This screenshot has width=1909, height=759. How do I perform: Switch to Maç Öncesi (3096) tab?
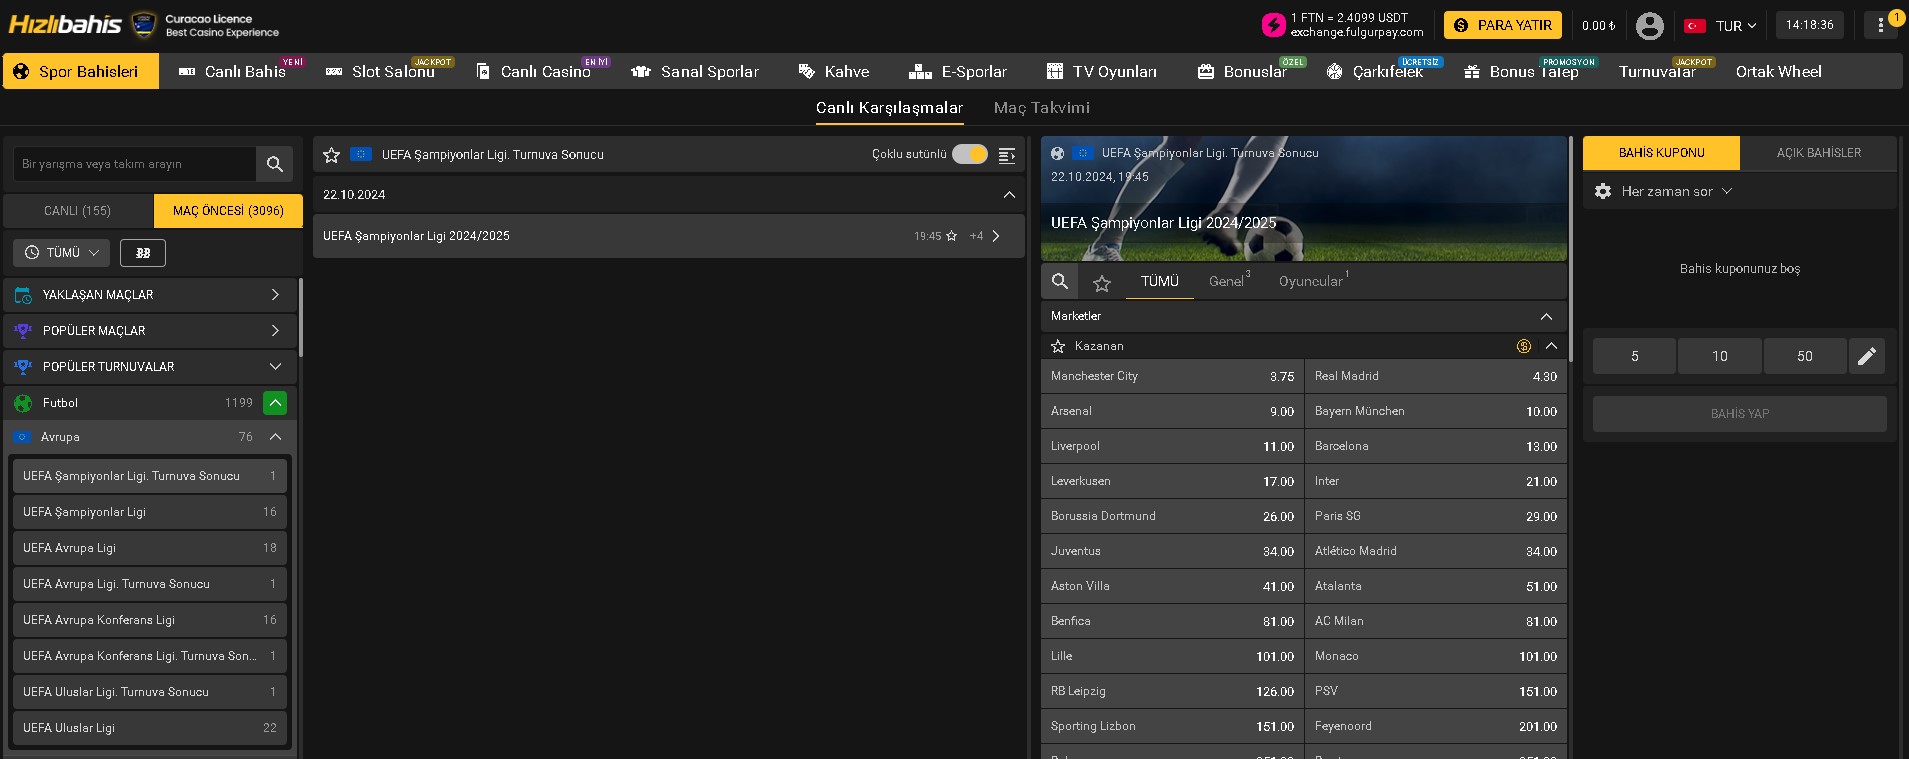228,211
